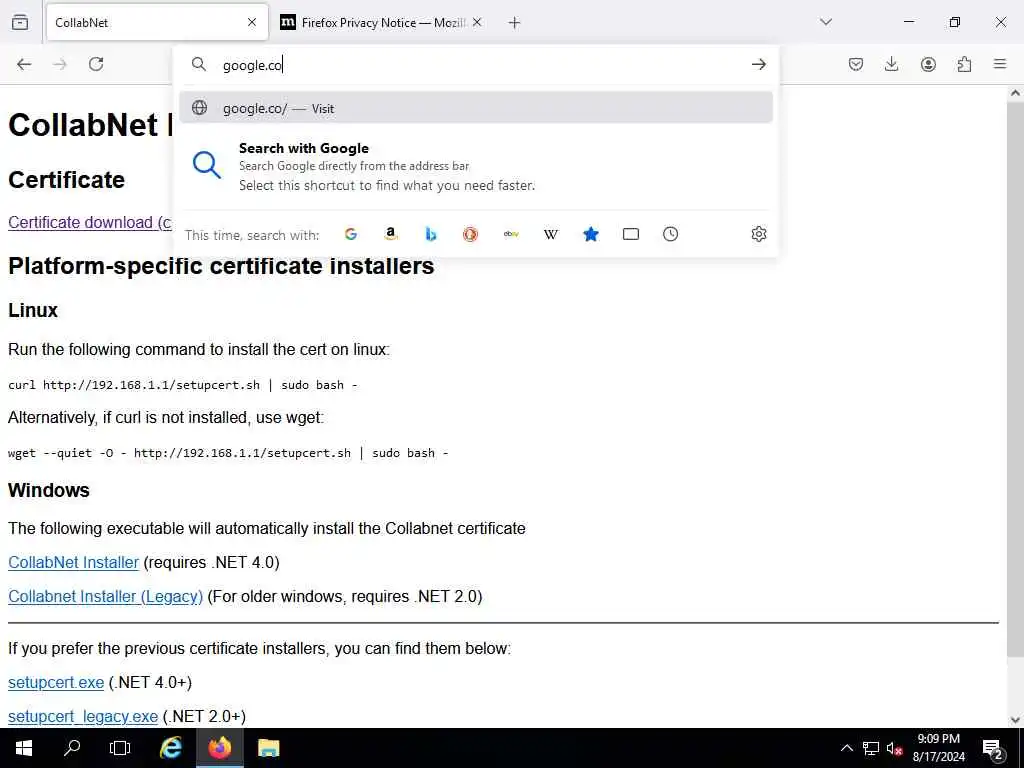Click the Go arrow in the address bar

coord(758,64)
